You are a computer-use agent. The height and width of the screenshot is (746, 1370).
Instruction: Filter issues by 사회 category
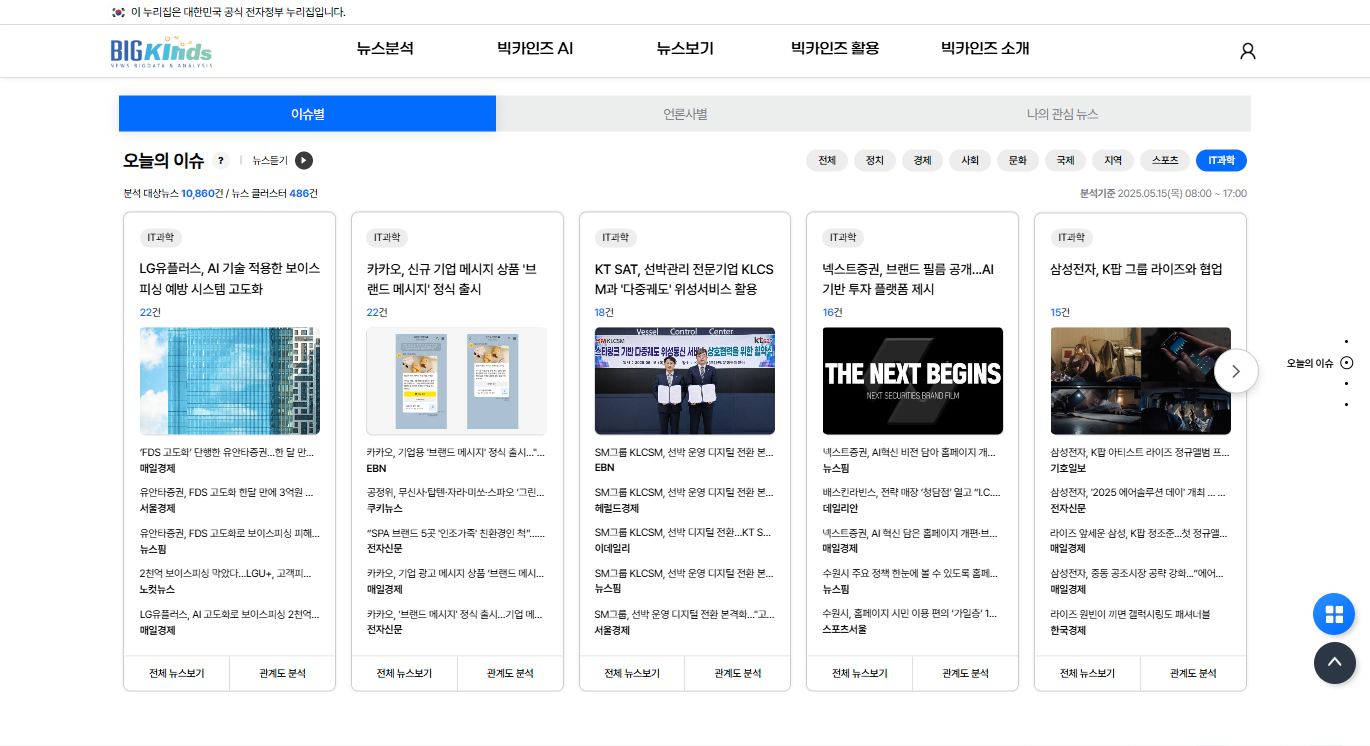tap(970, 160)
